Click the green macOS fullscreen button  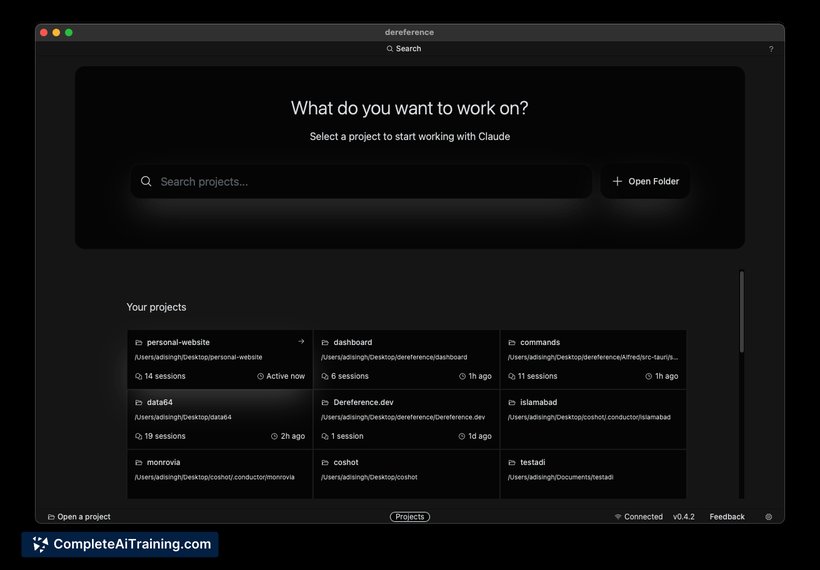tap(69, 32)
